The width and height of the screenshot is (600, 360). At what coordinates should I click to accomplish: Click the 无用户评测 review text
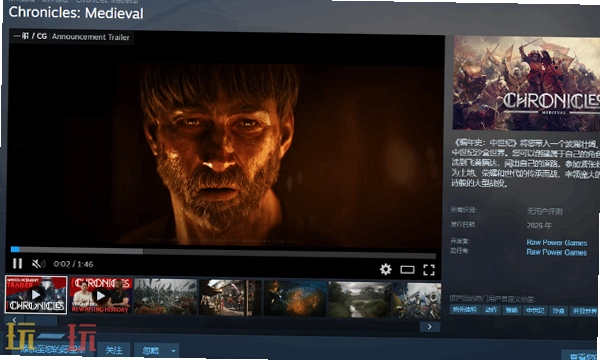(x=545, y=211)
